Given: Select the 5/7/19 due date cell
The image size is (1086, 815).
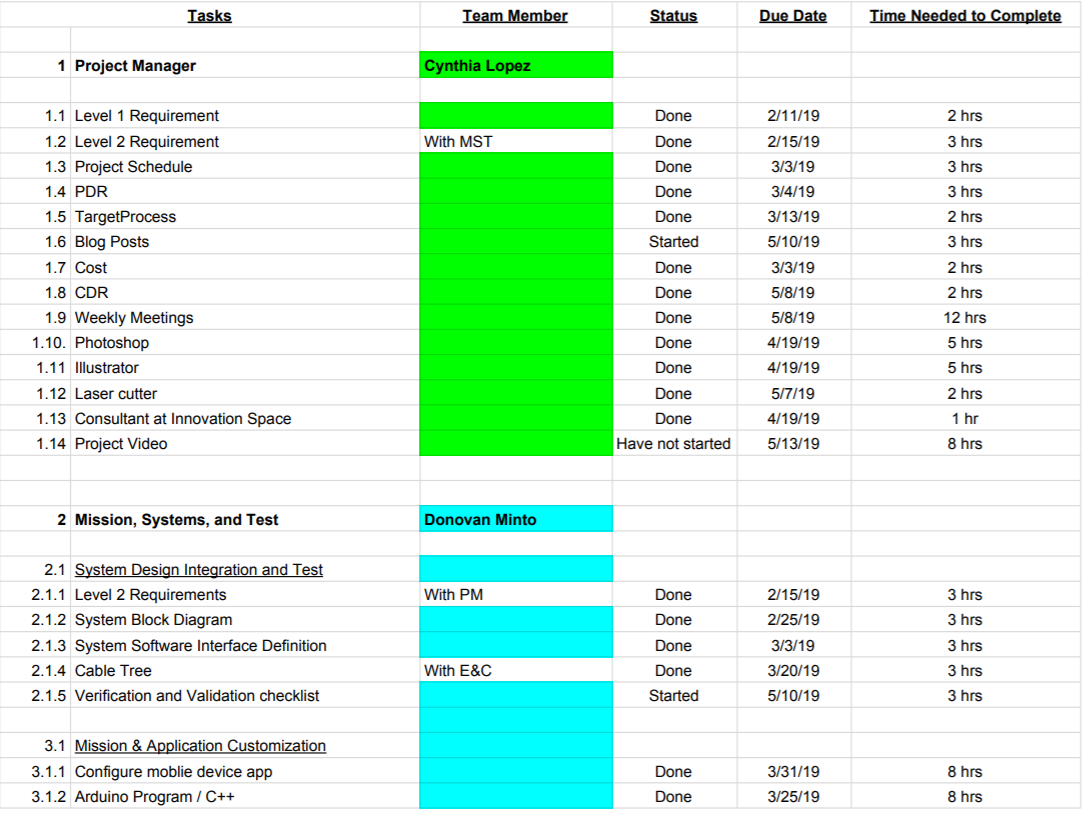Looking at the screenshot, I should tap(792, 394).
